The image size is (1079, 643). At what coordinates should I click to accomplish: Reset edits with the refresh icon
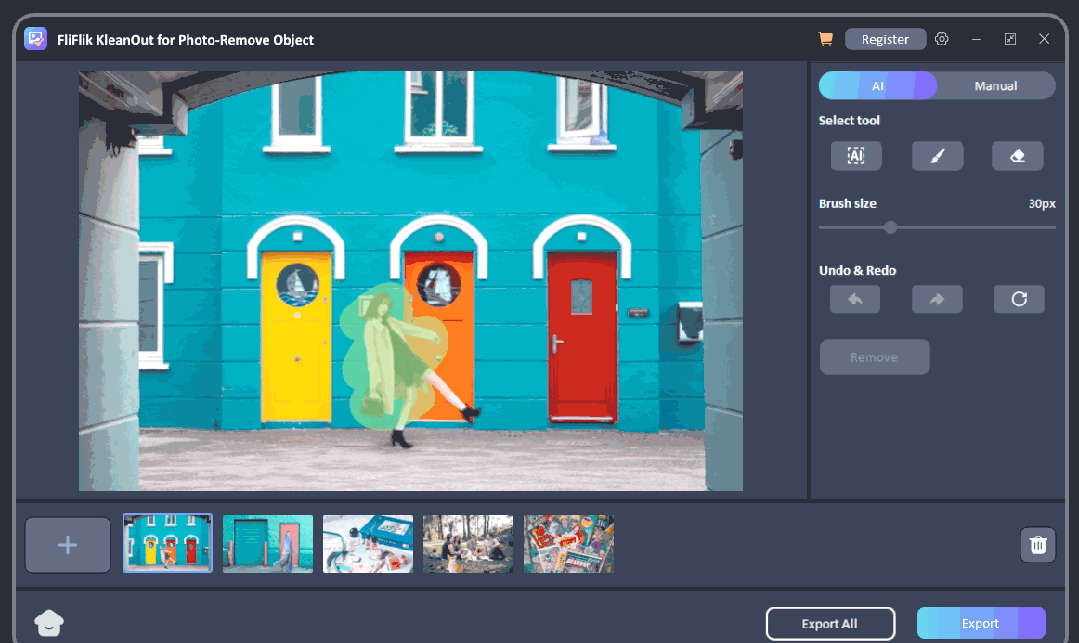[1019, 299]
